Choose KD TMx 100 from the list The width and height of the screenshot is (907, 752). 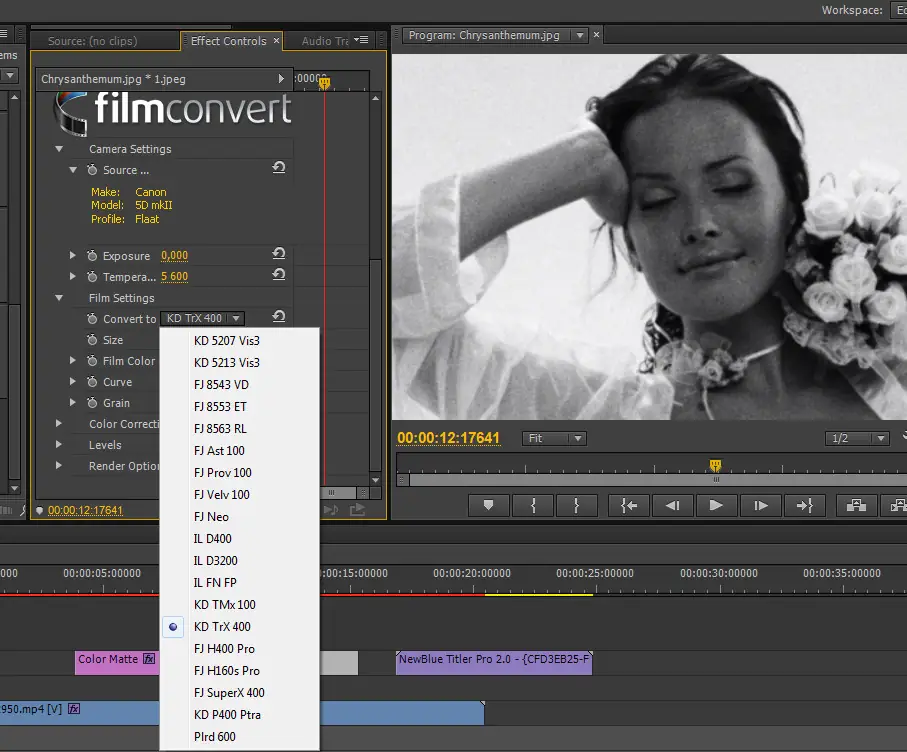coord(224,604)
